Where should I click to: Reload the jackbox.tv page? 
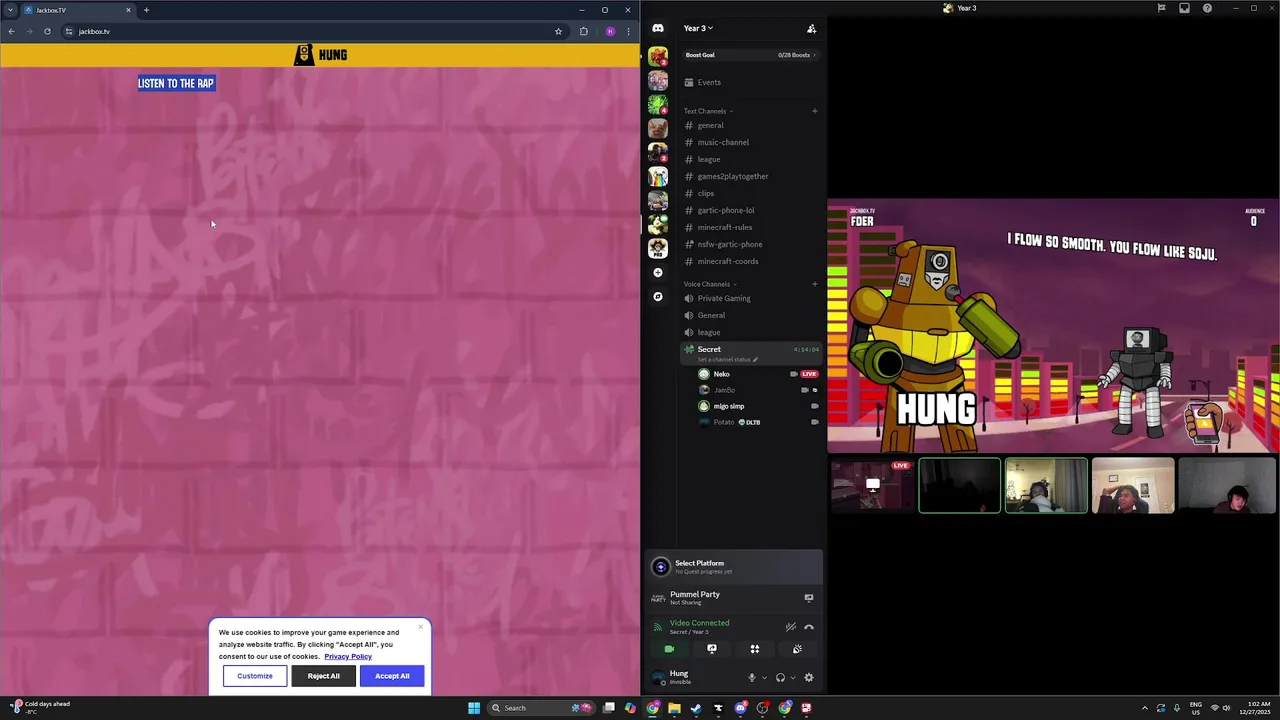[x=47, y=31]
